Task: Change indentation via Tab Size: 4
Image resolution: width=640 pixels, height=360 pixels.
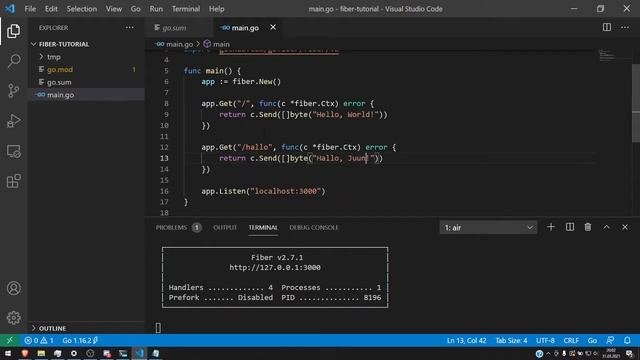Action: point(511,340)
